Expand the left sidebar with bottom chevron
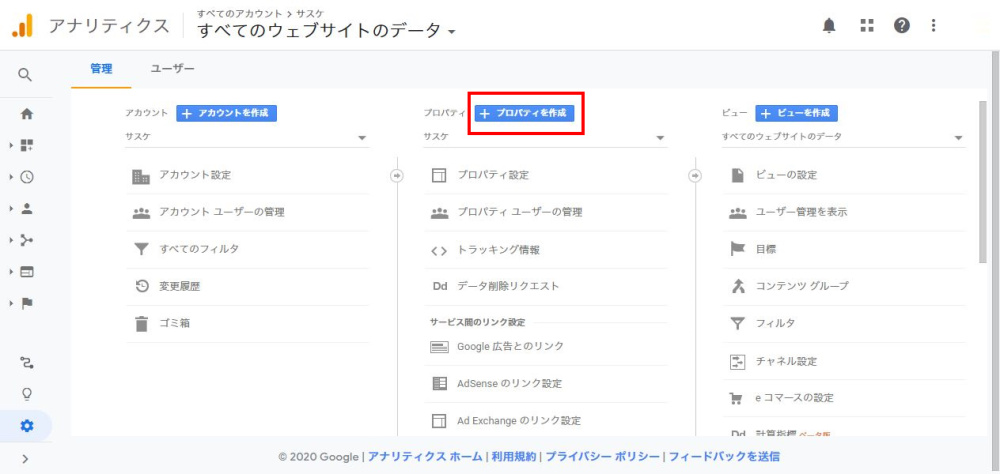The image size is (1000, 474). pos(26,459)
